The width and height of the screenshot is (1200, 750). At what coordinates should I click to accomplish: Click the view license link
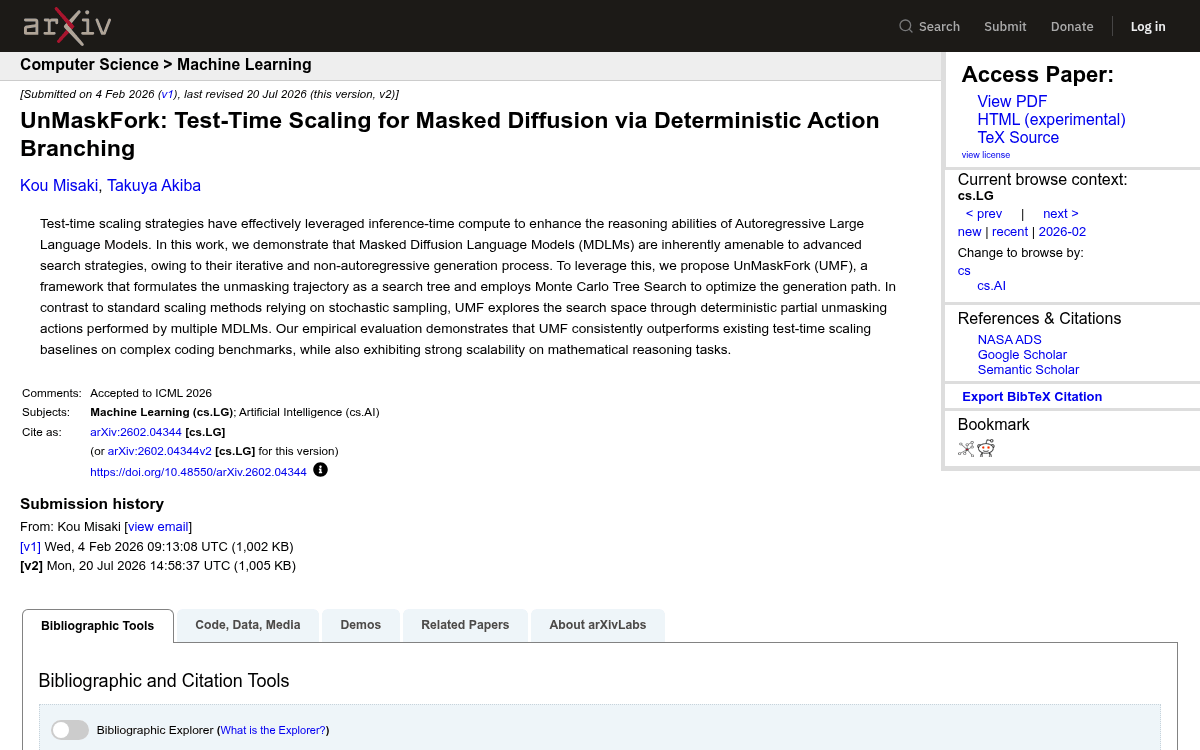tap(986, 155)
